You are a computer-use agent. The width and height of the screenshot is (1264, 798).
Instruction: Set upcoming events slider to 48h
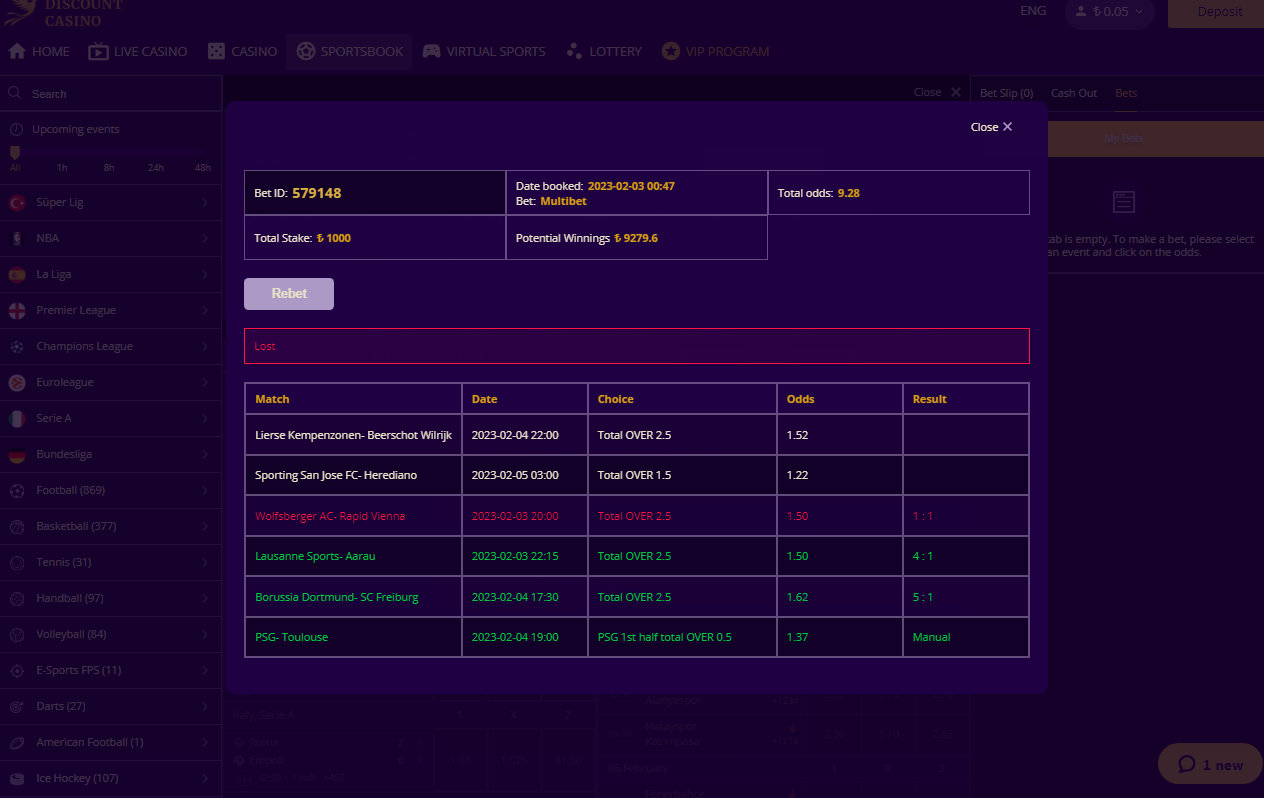coord(203,167)
